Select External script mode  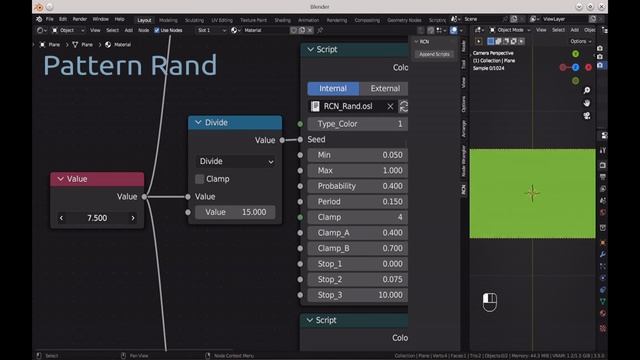click(384, 89)
